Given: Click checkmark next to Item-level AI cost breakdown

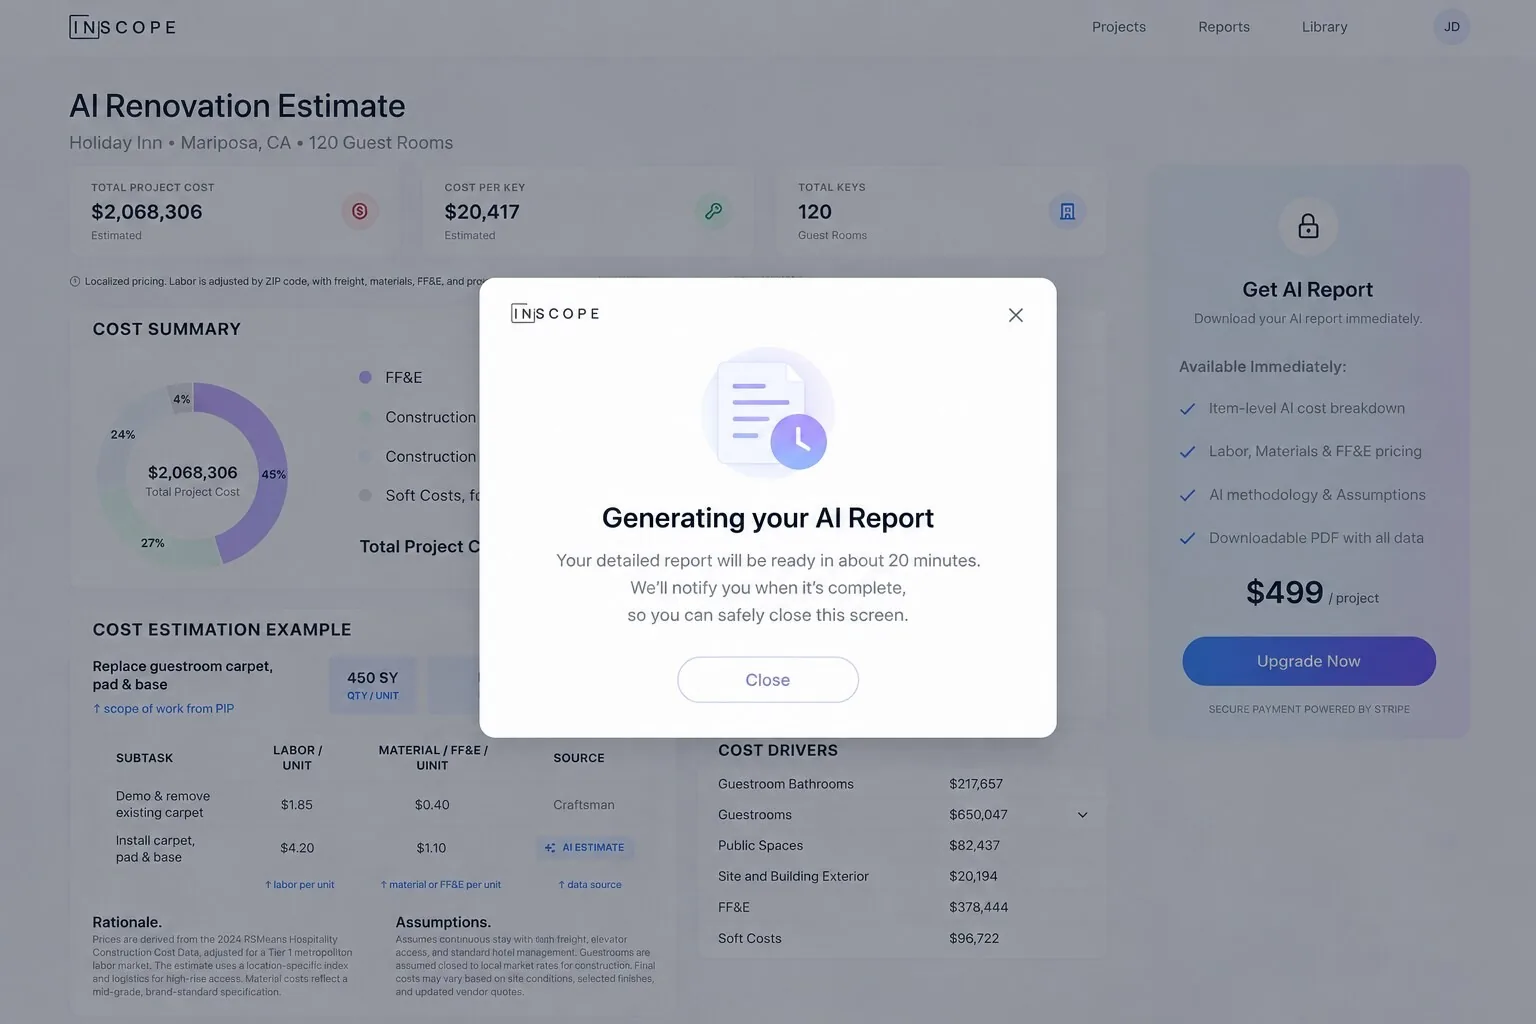Looking at the screenshot, I should pos(1188,409).
